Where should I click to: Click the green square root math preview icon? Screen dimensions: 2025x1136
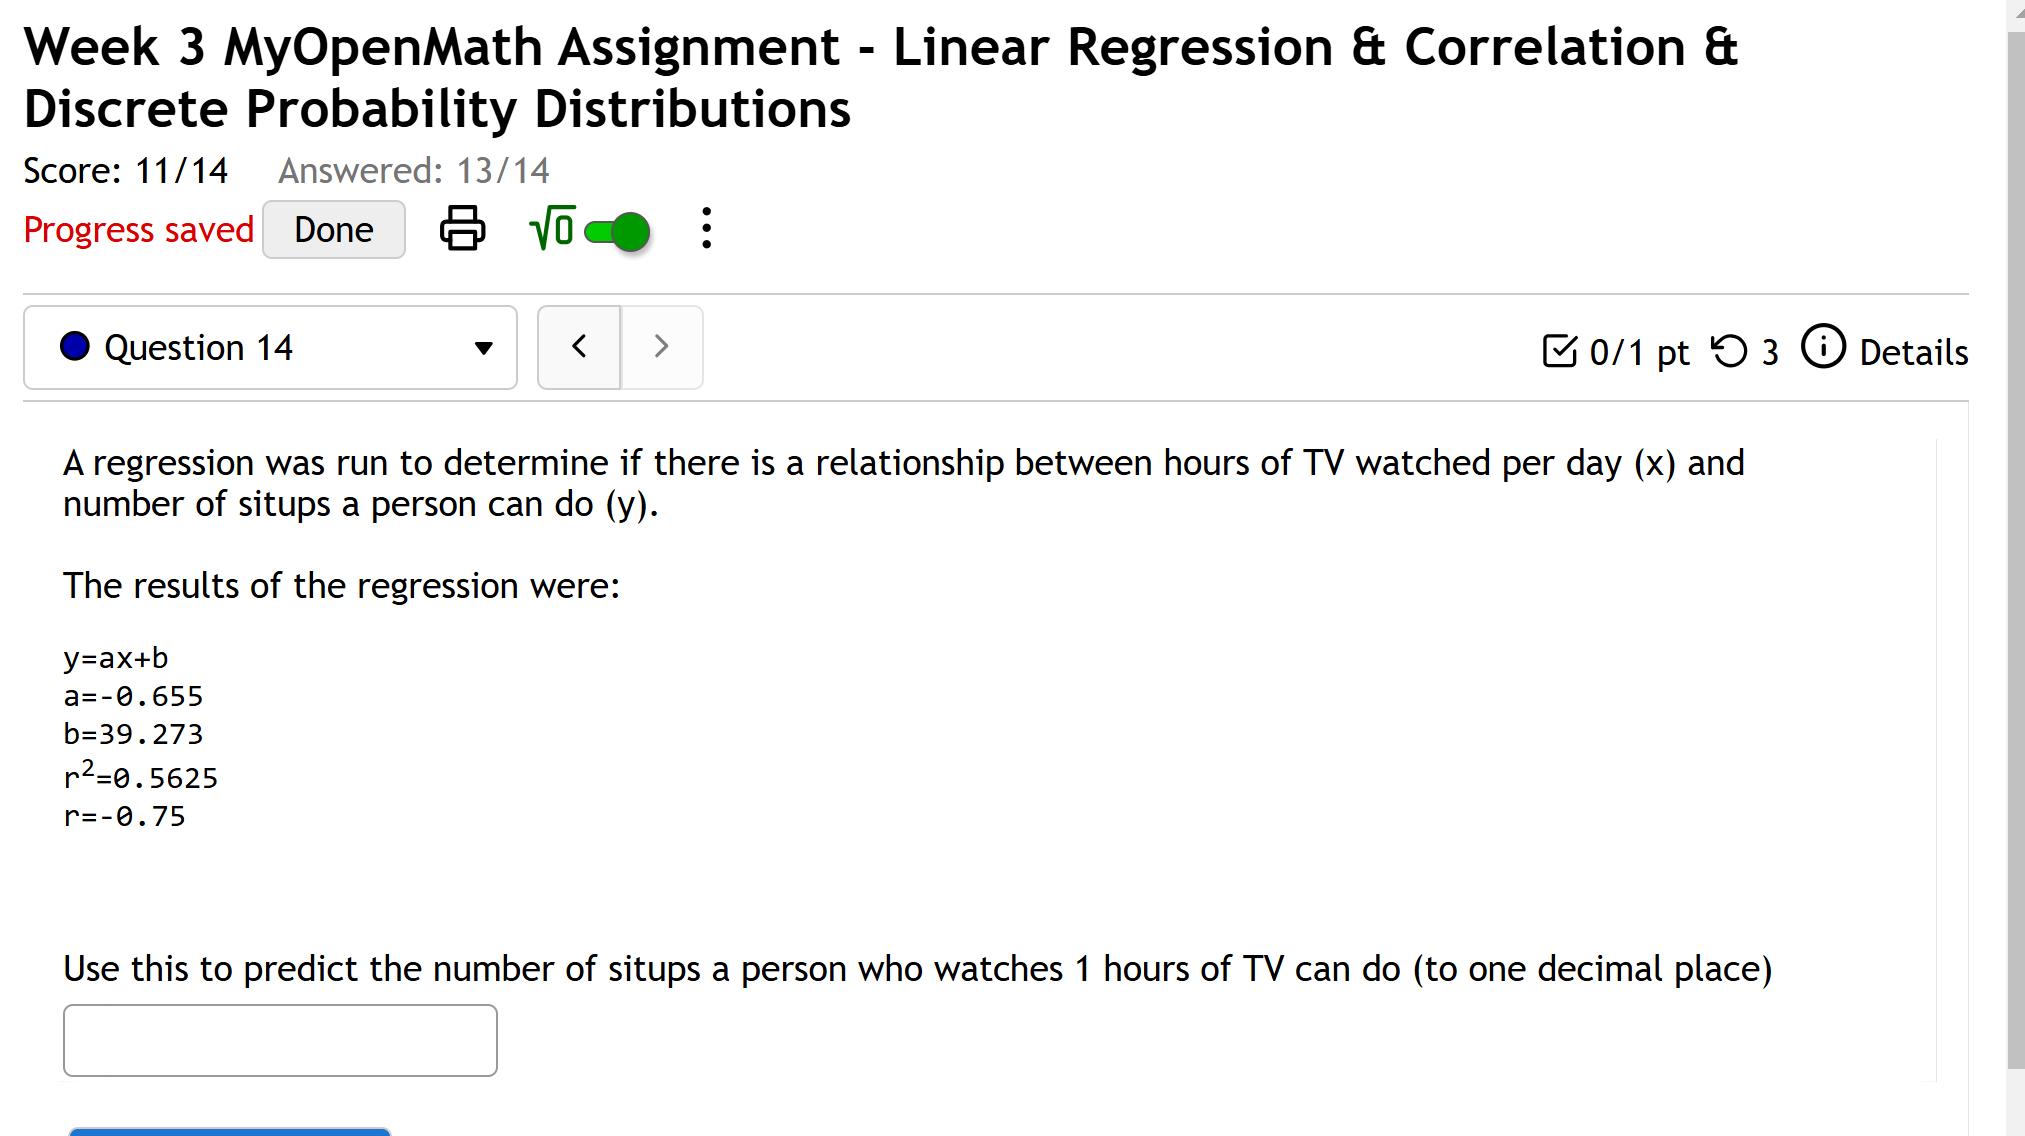tap(551, 229)
